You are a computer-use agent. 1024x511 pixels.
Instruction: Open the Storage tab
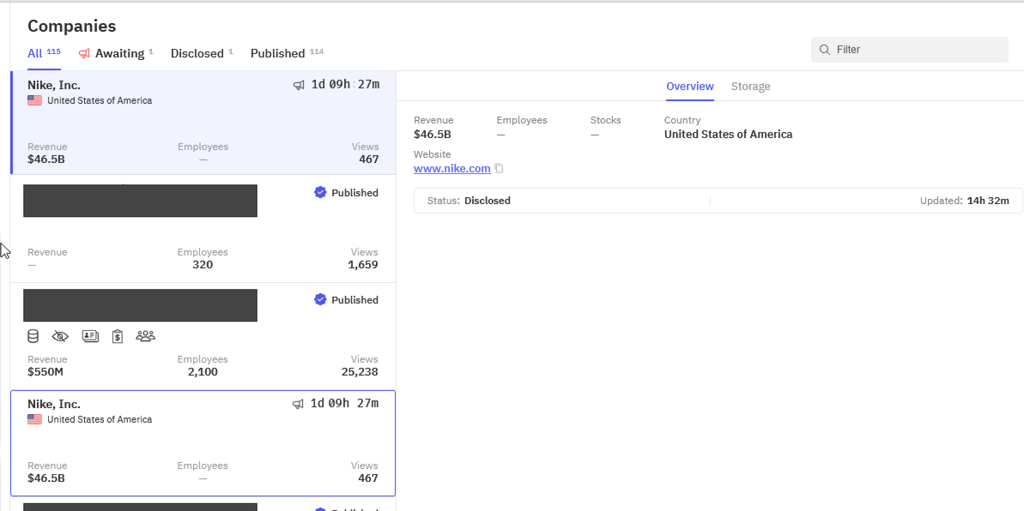click(750, 86)
